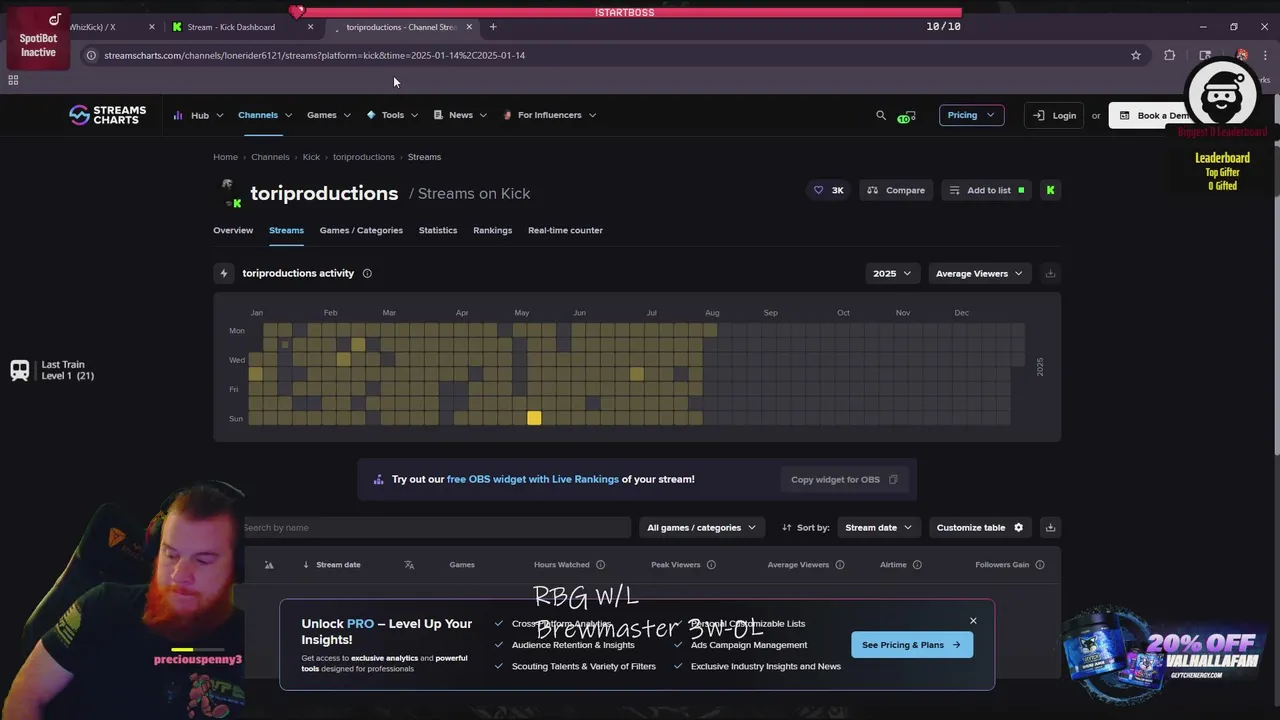The height and width of the screenshot is (720, 1280).
Task: Switch to the Rankings tab
Action: coord(492,230)
